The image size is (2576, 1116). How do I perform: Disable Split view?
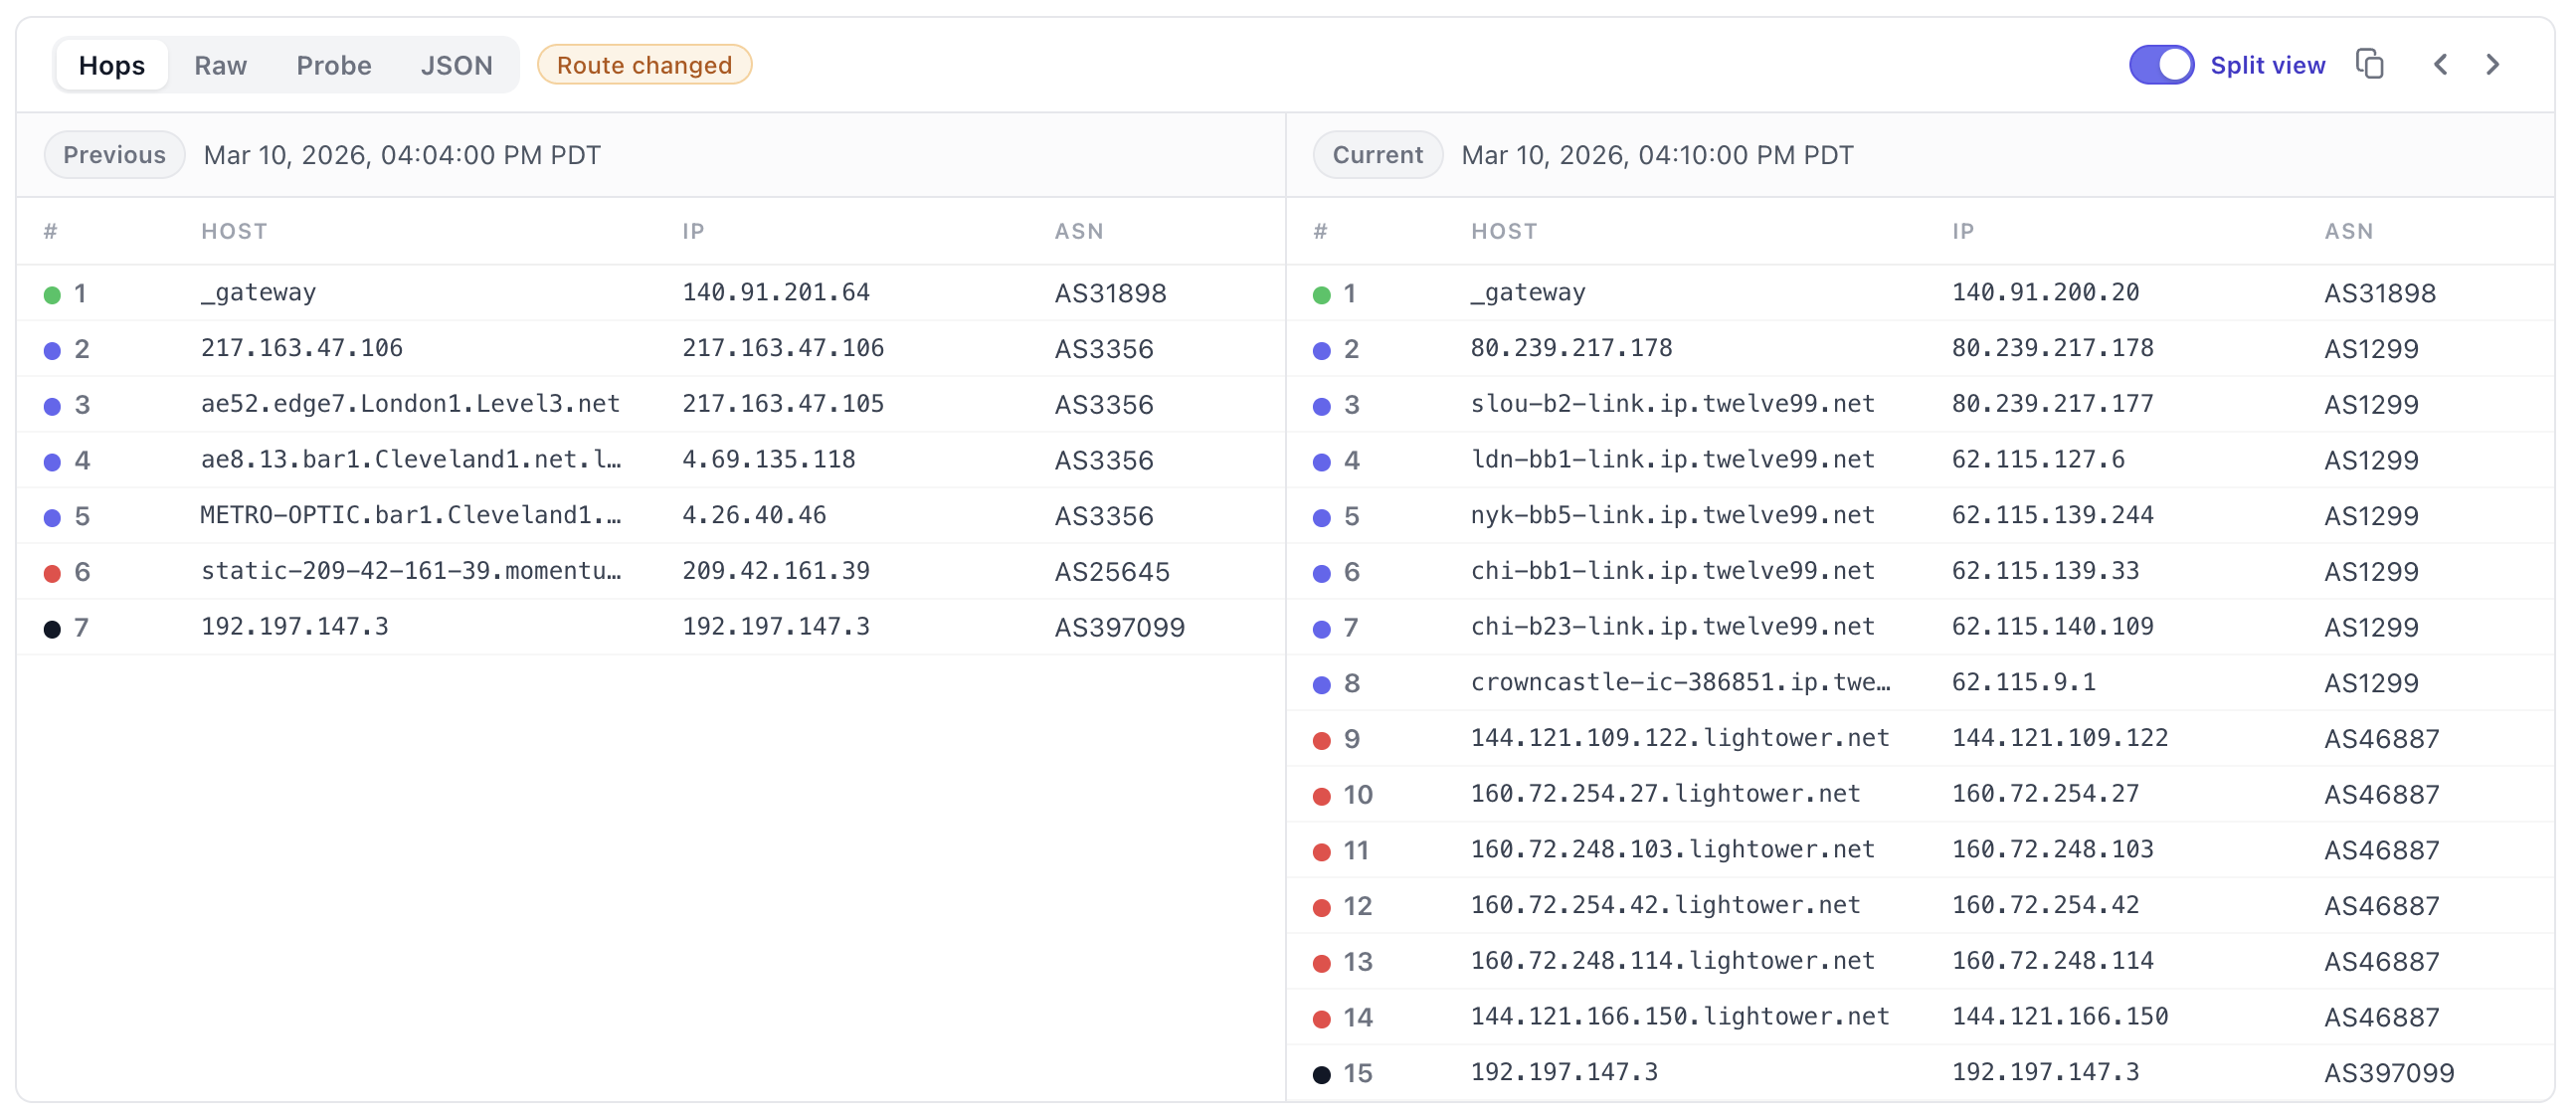2161,64
